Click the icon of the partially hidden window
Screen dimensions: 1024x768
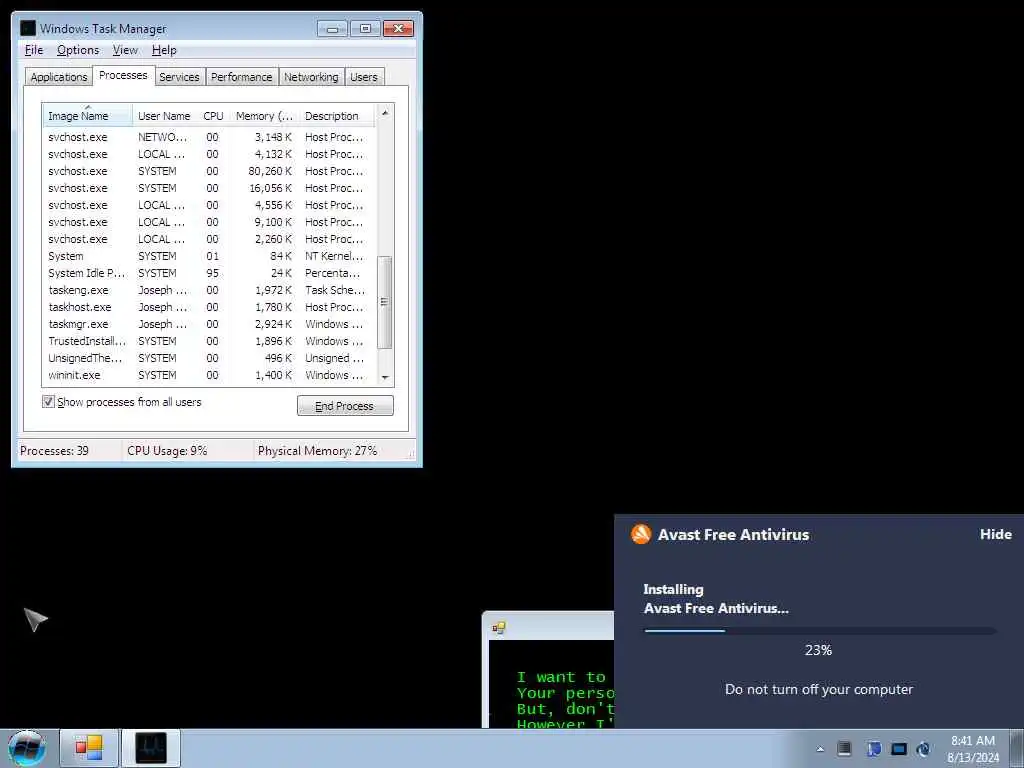coord(499,628)
